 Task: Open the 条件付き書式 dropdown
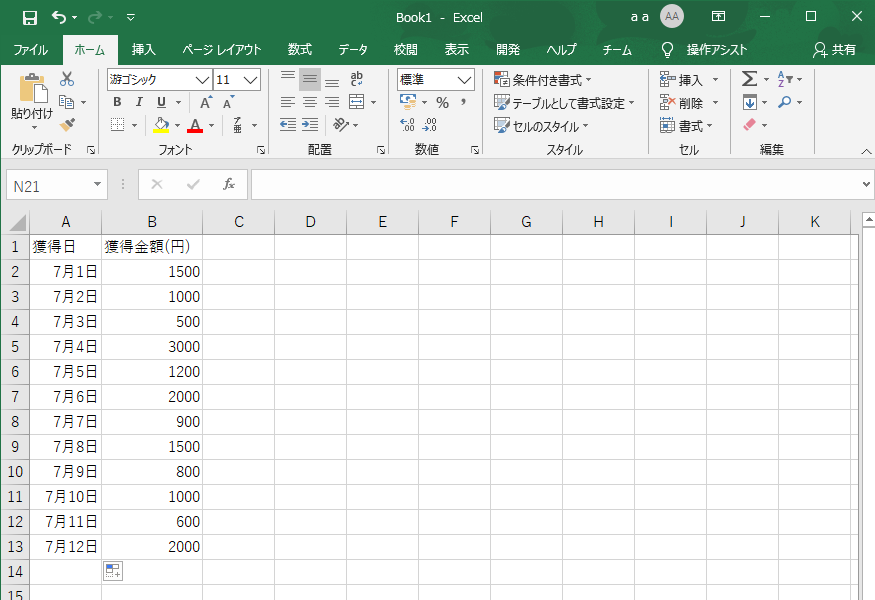[x=543, y=80]
